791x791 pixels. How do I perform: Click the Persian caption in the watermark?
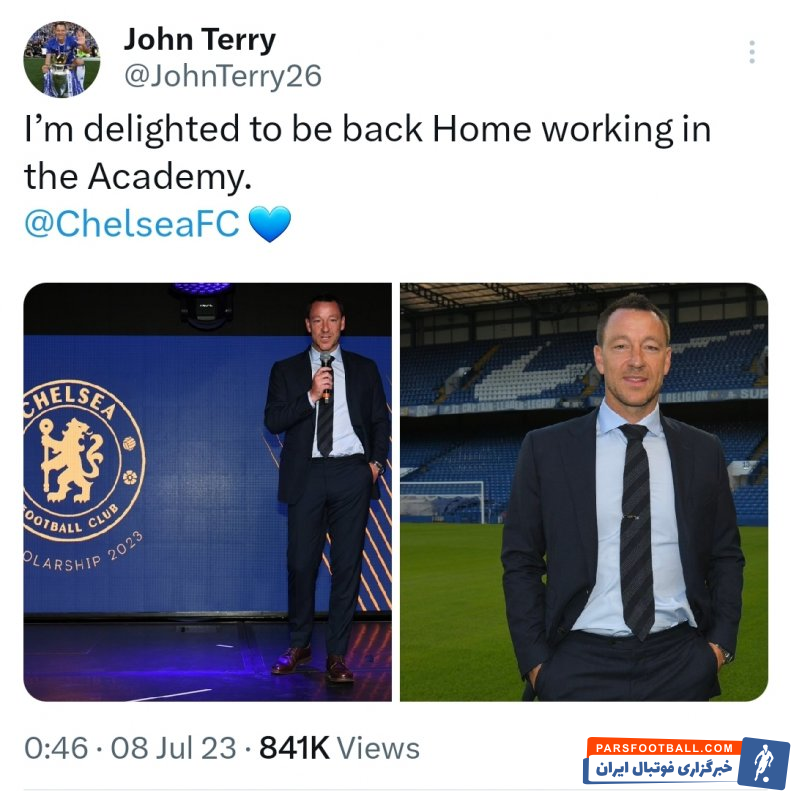point(663,769)
